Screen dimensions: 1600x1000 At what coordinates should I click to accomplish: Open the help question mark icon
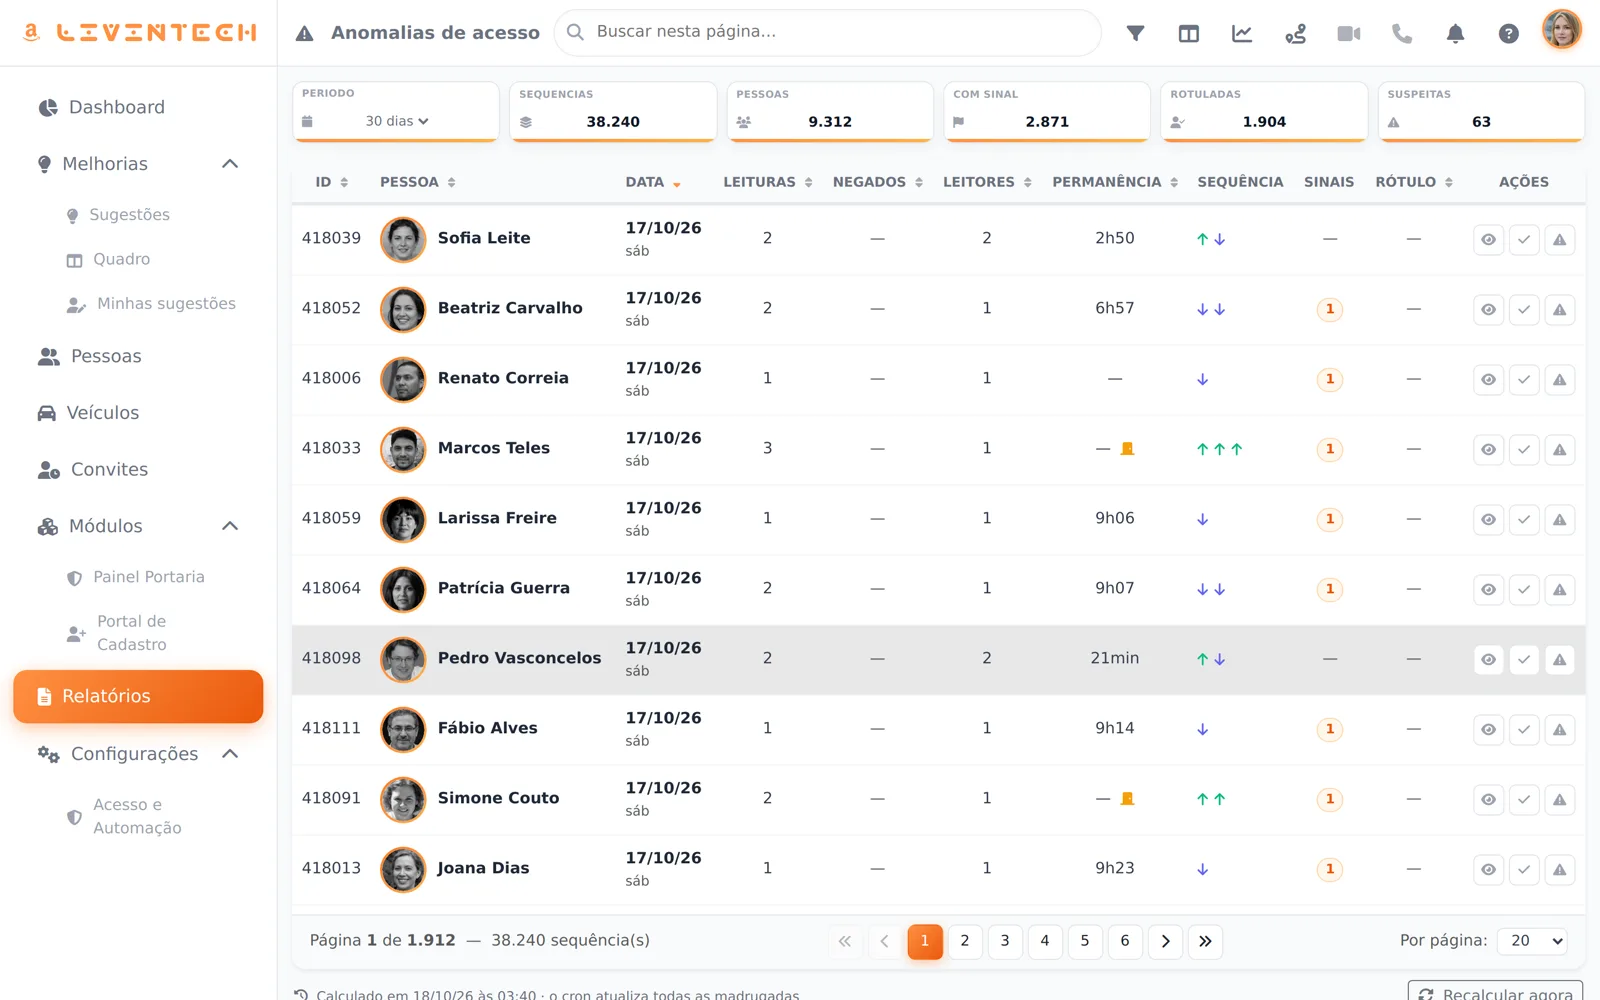[x=1509, y=33]
